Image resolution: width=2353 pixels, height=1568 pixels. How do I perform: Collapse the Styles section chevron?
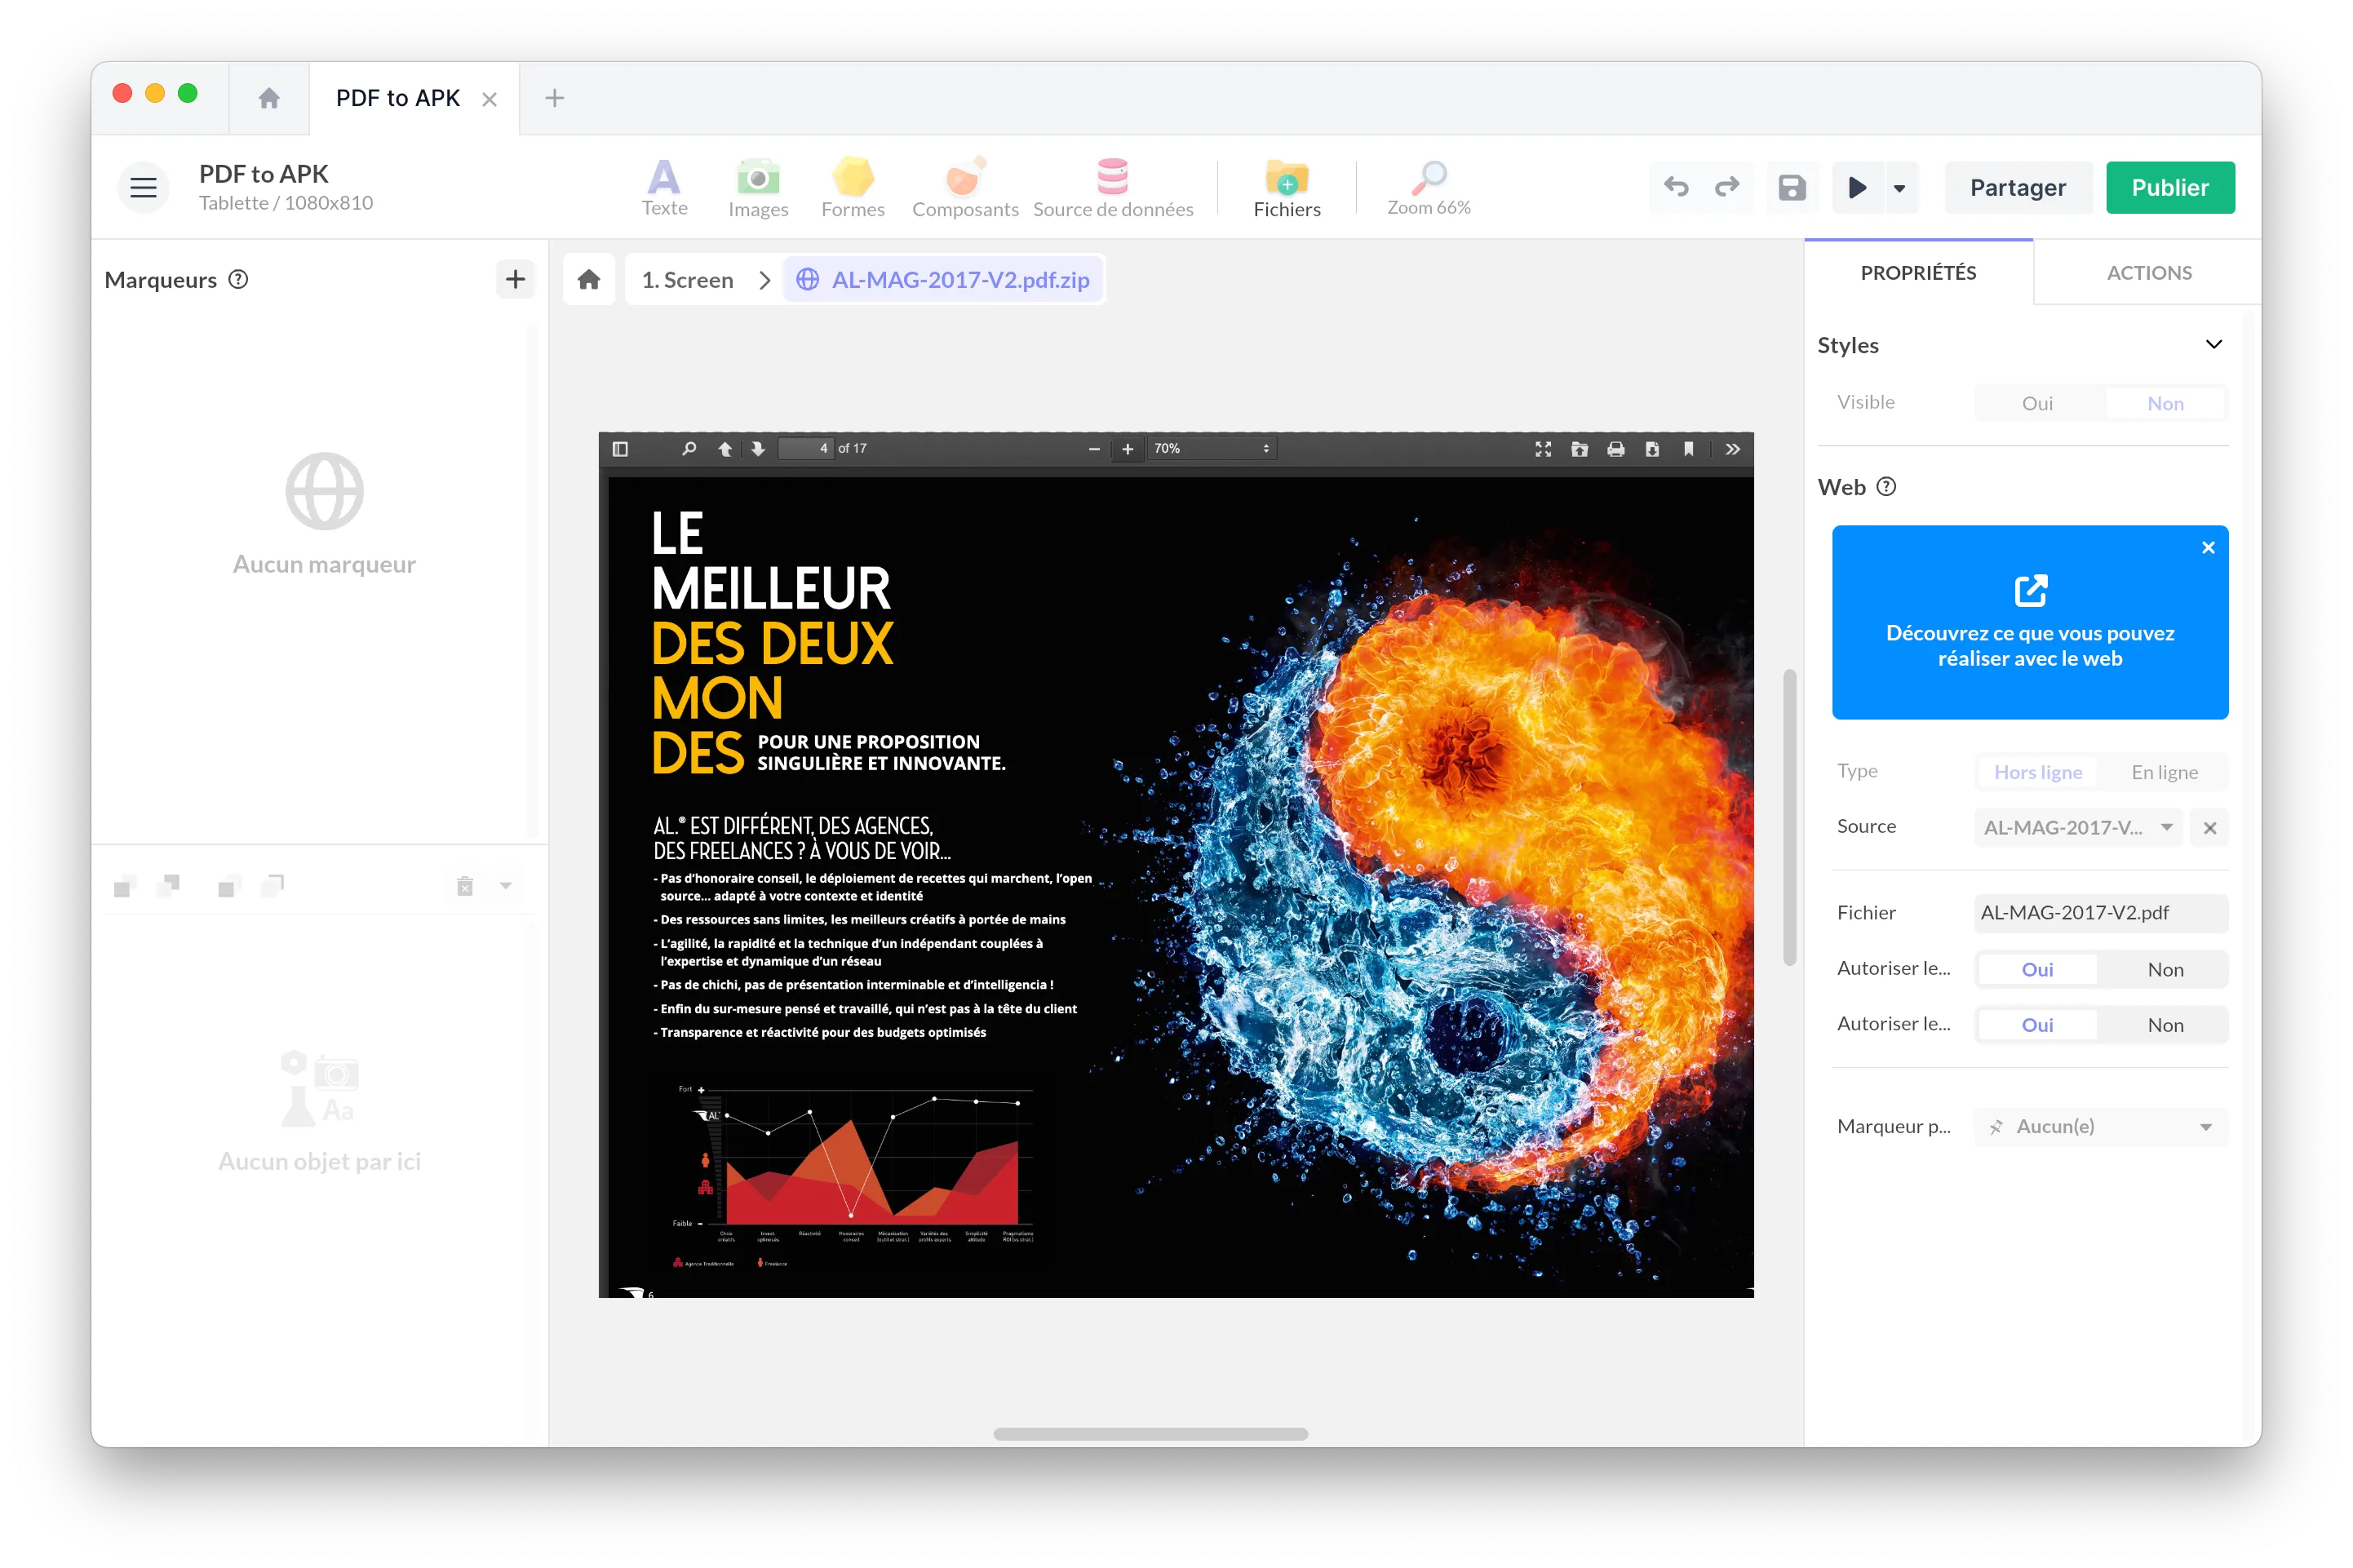click(x=2213, y=345)
